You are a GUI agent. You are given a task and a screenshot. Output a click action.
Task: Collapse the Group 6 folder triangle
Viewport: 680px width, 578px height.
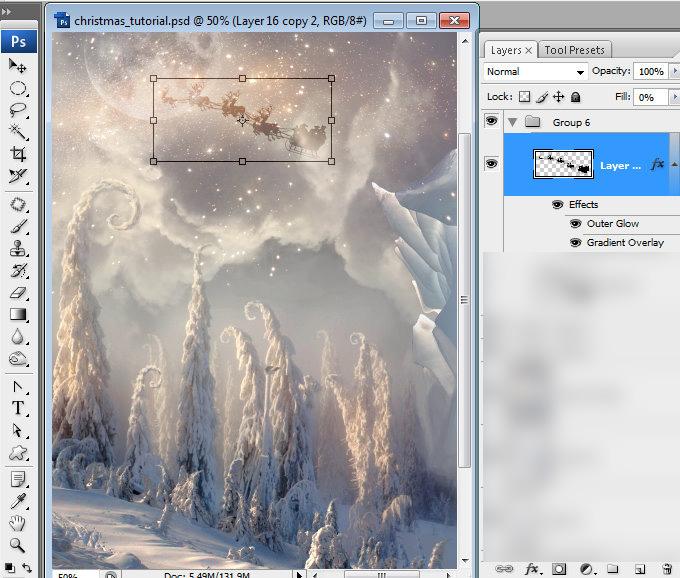click(512, 123)
